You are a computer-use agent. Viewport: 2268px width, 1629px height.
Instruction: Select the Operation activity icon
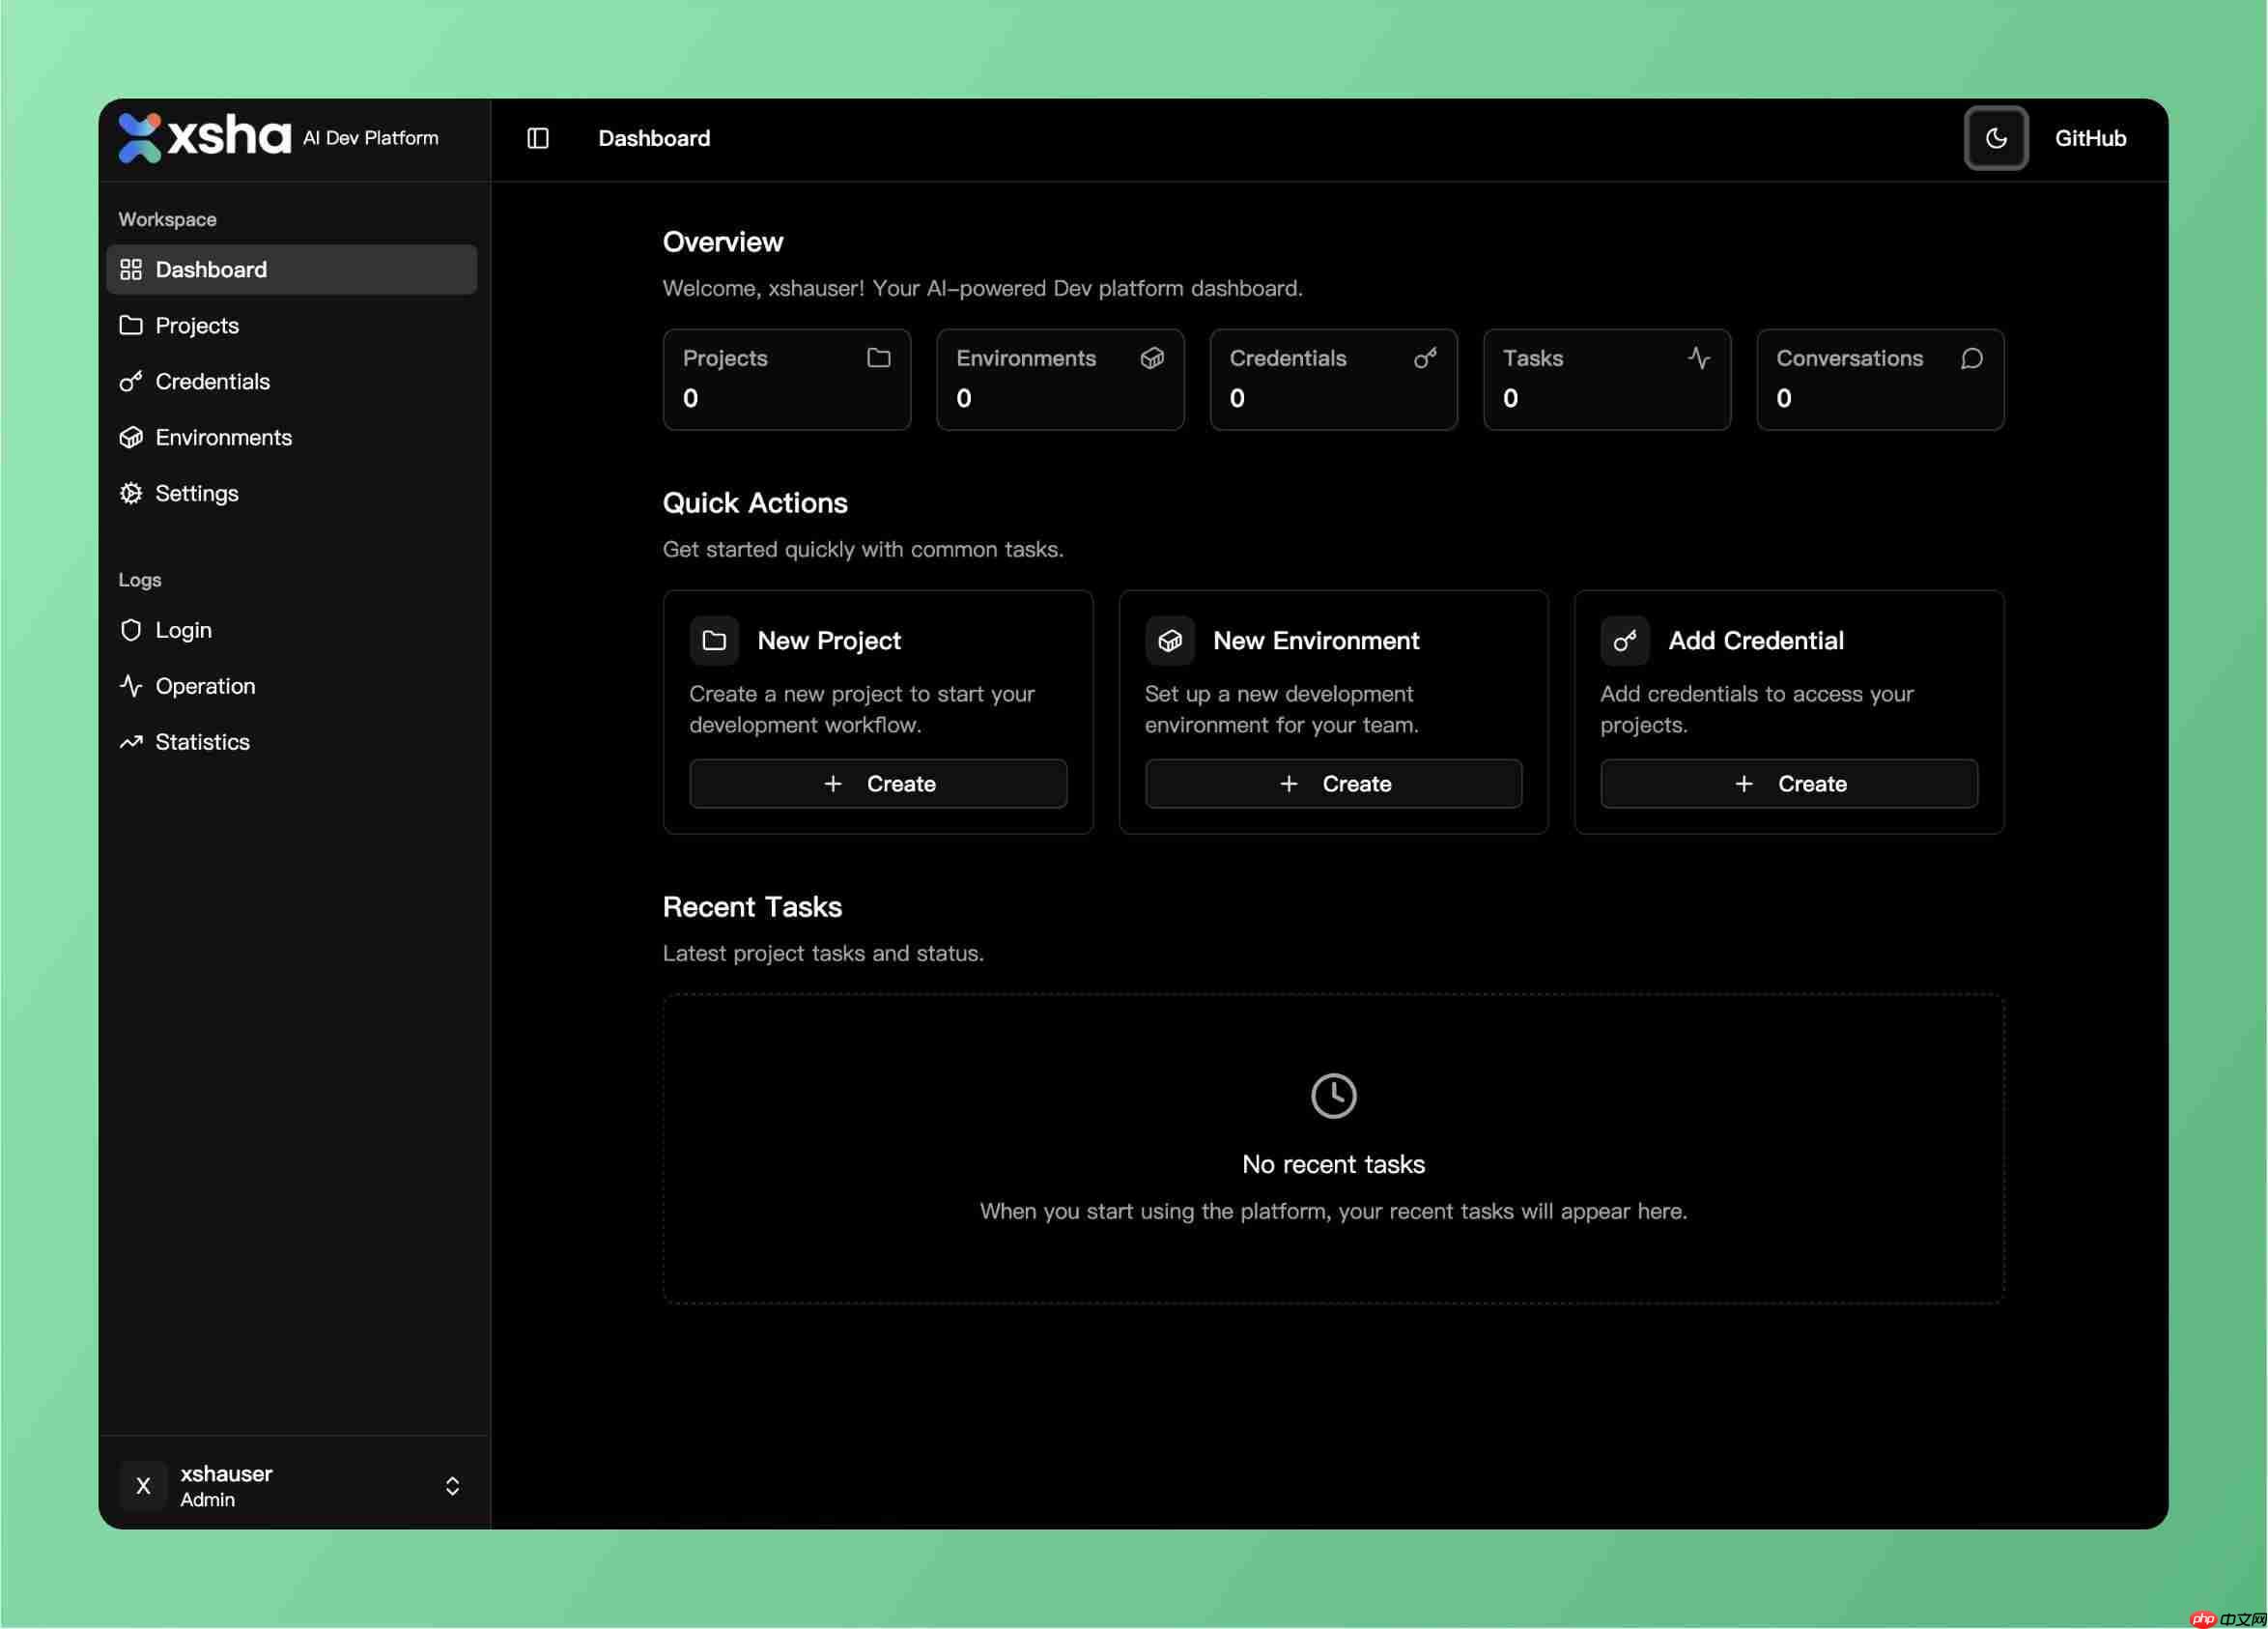point(132,685)
